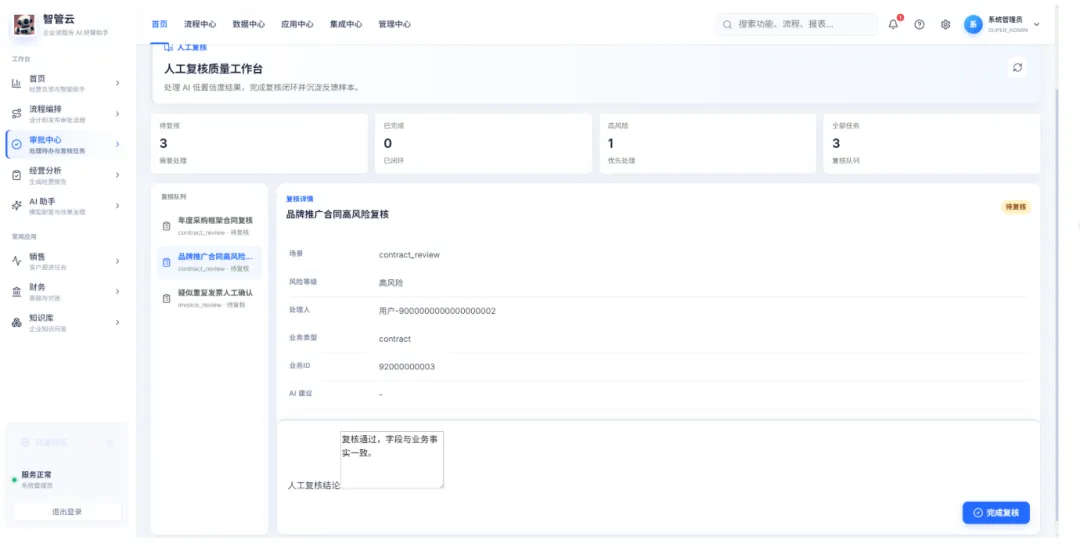Focus the search 搜索功能、流程、报表 field
This screenshot has width=1080, height=547.
click(797, 24)
